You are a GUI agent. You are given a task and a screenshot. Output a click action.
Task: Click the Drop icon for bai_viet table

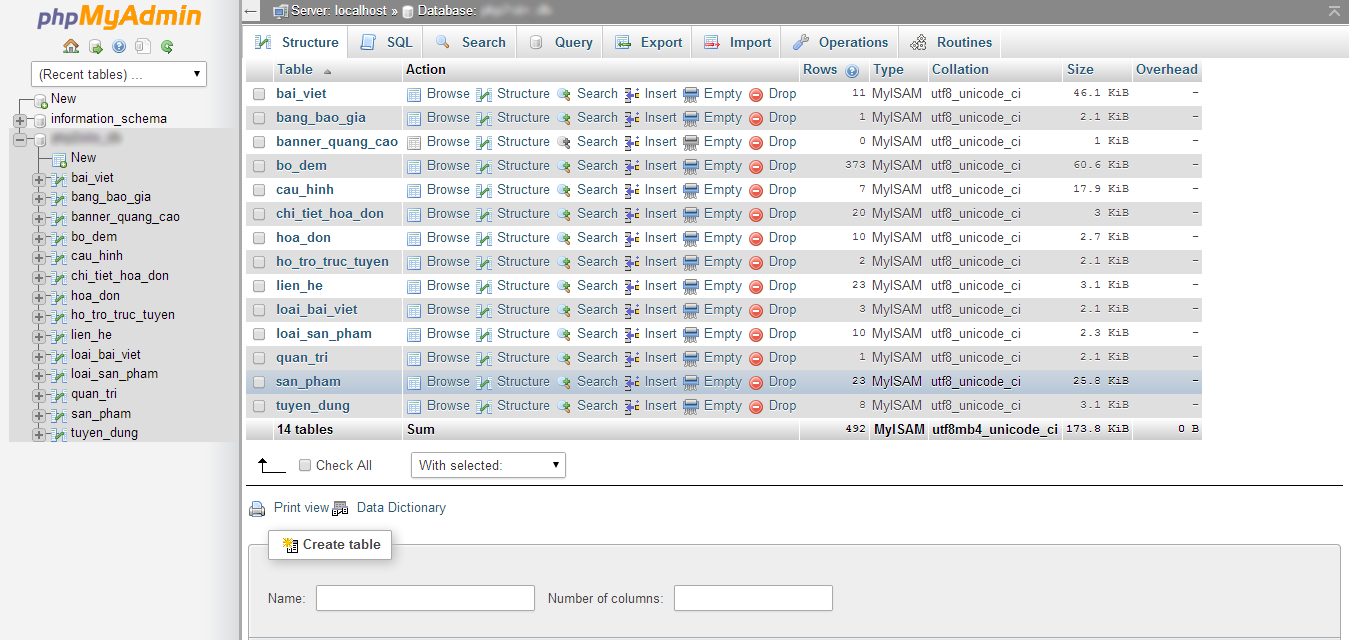click(756, 94)
